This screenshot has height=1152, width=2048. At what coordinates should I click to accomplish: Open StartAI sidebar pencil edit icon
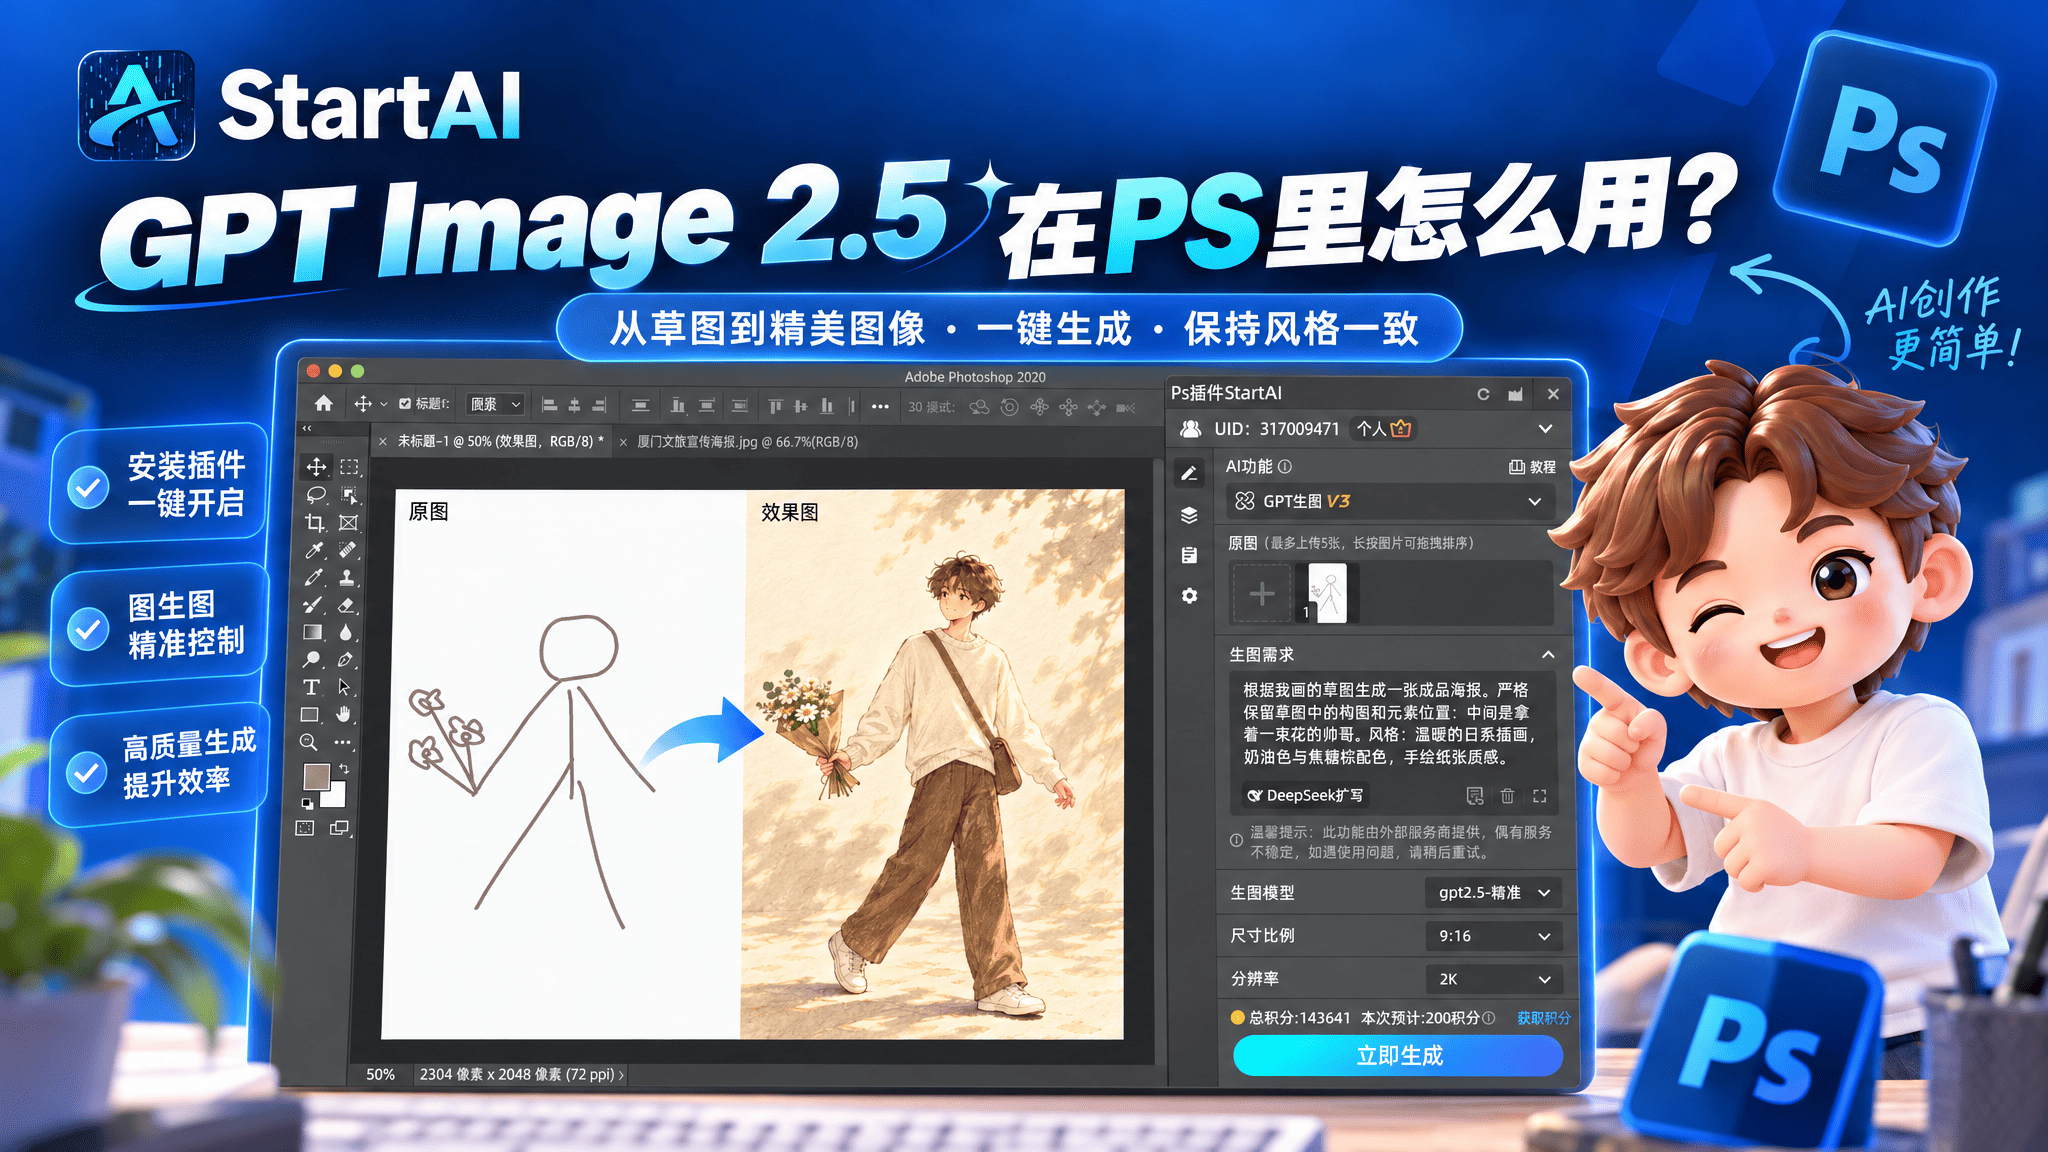click(1189, 473)
